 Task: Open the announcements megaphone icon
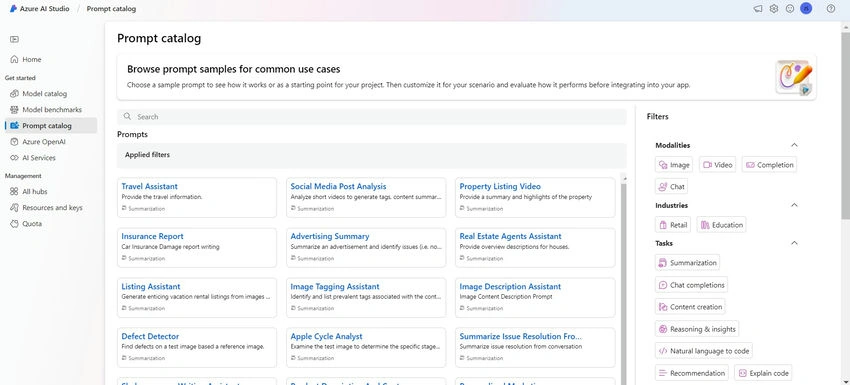pos(758,9)
